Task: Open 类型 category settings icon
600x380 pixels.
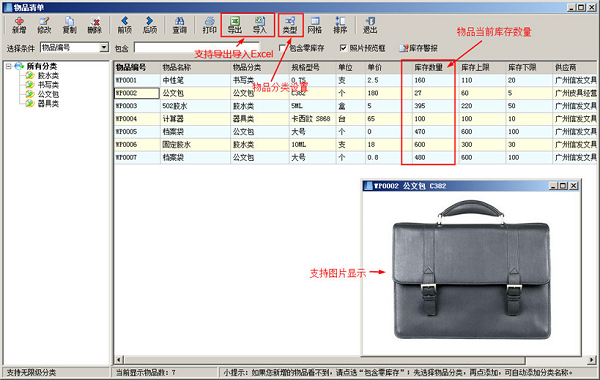Action: coord(290,25)
